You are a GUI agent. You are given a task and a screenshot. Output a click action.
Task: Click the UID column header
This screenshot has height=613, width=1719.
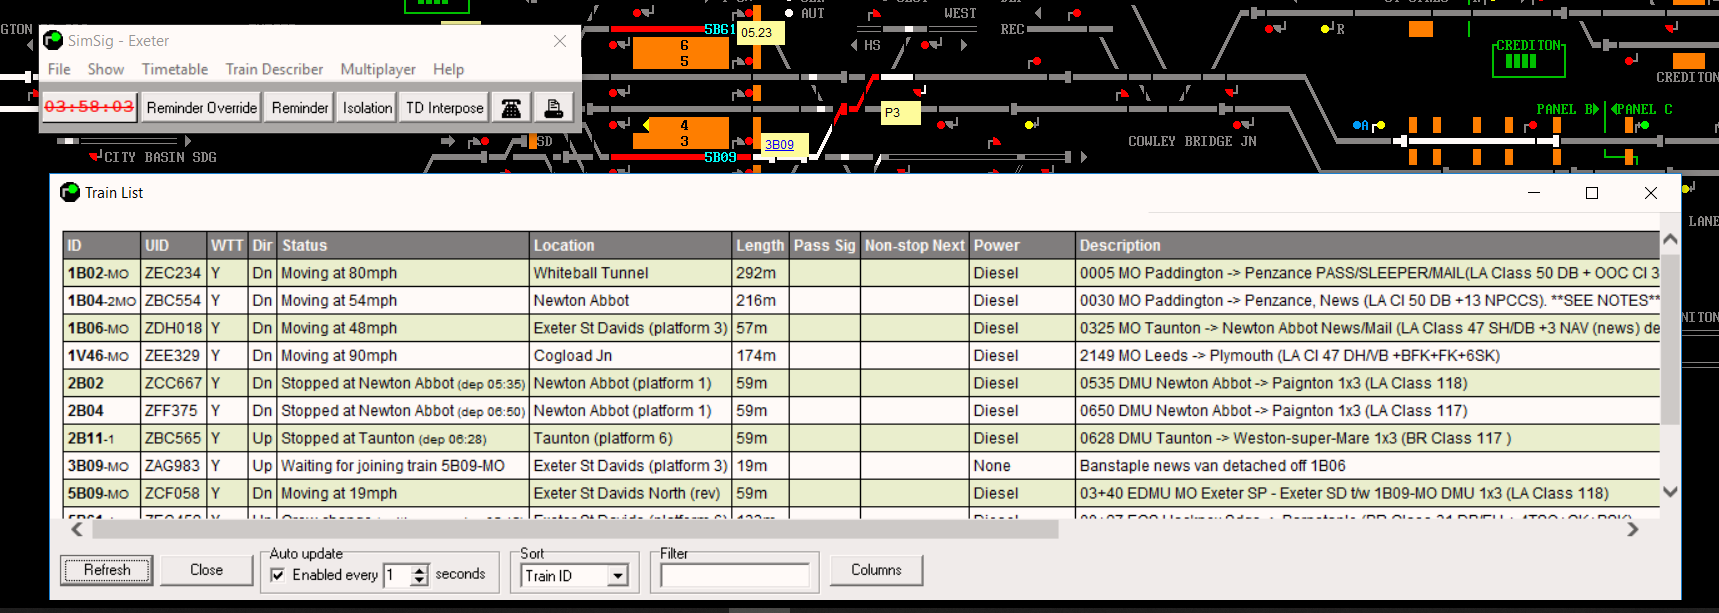pyautogui.click(x=174, y=245)
